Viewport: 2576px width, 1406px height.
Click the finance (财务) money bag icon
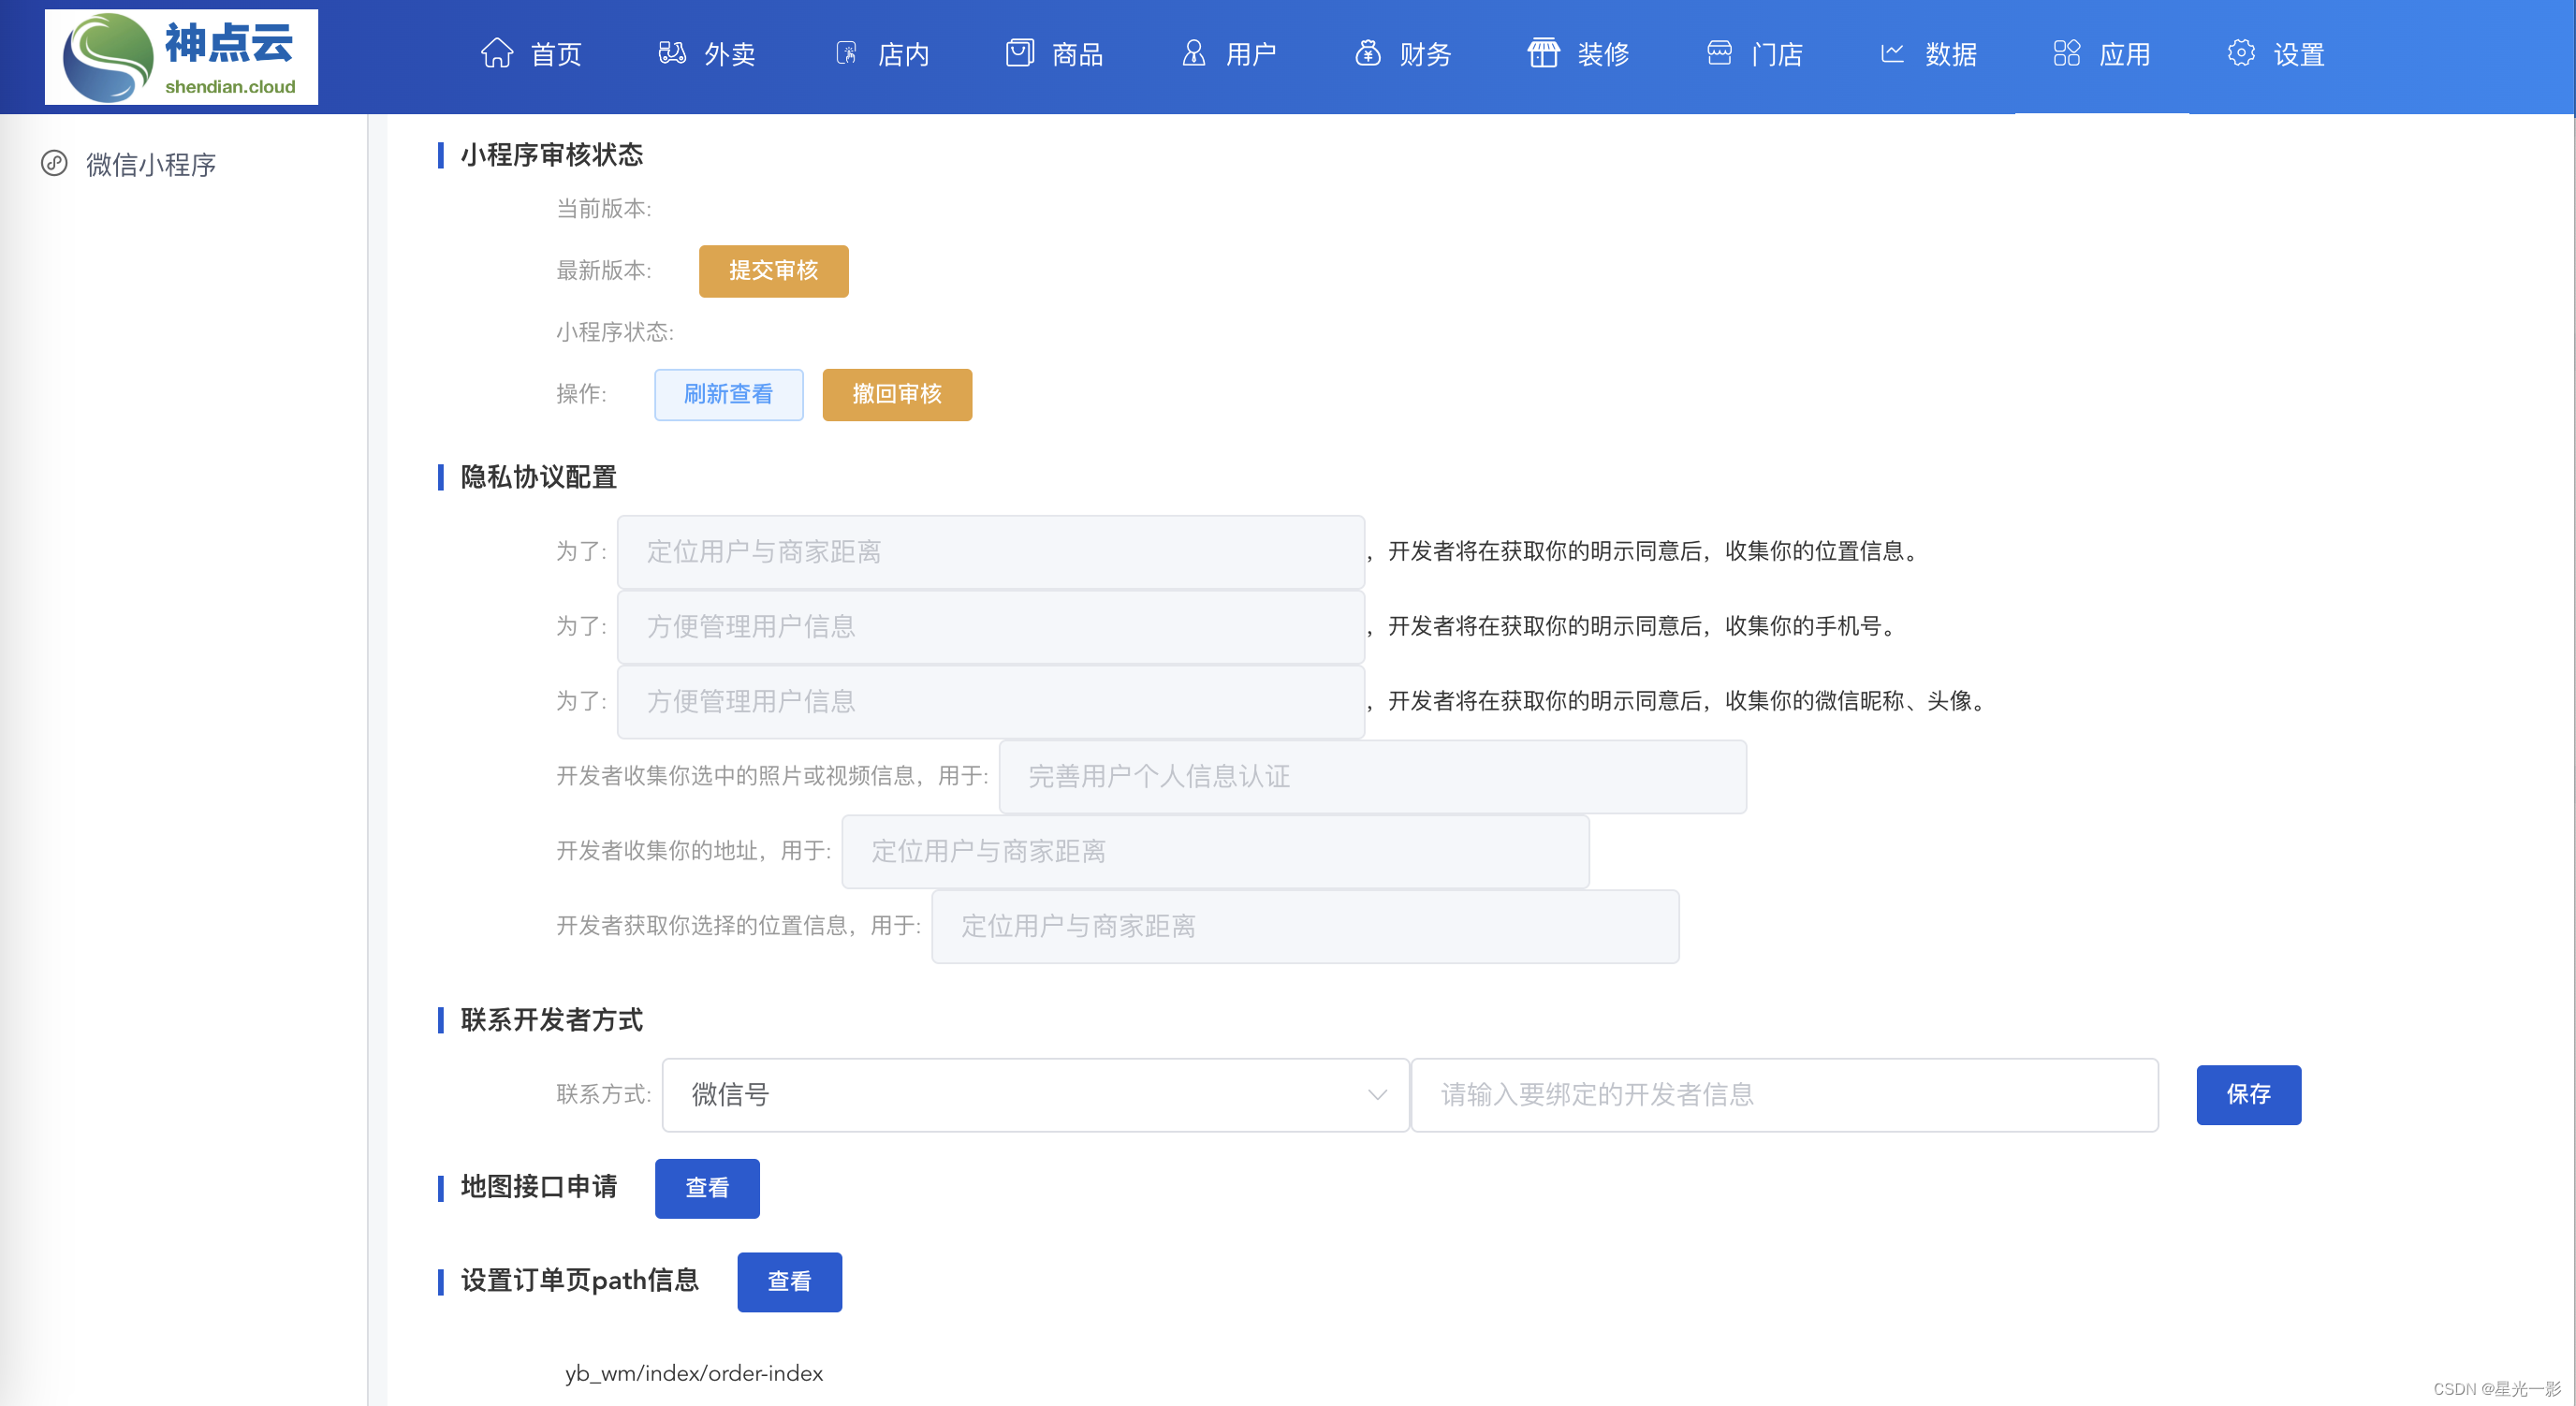pyautogui.click(x=1367, y=53)
